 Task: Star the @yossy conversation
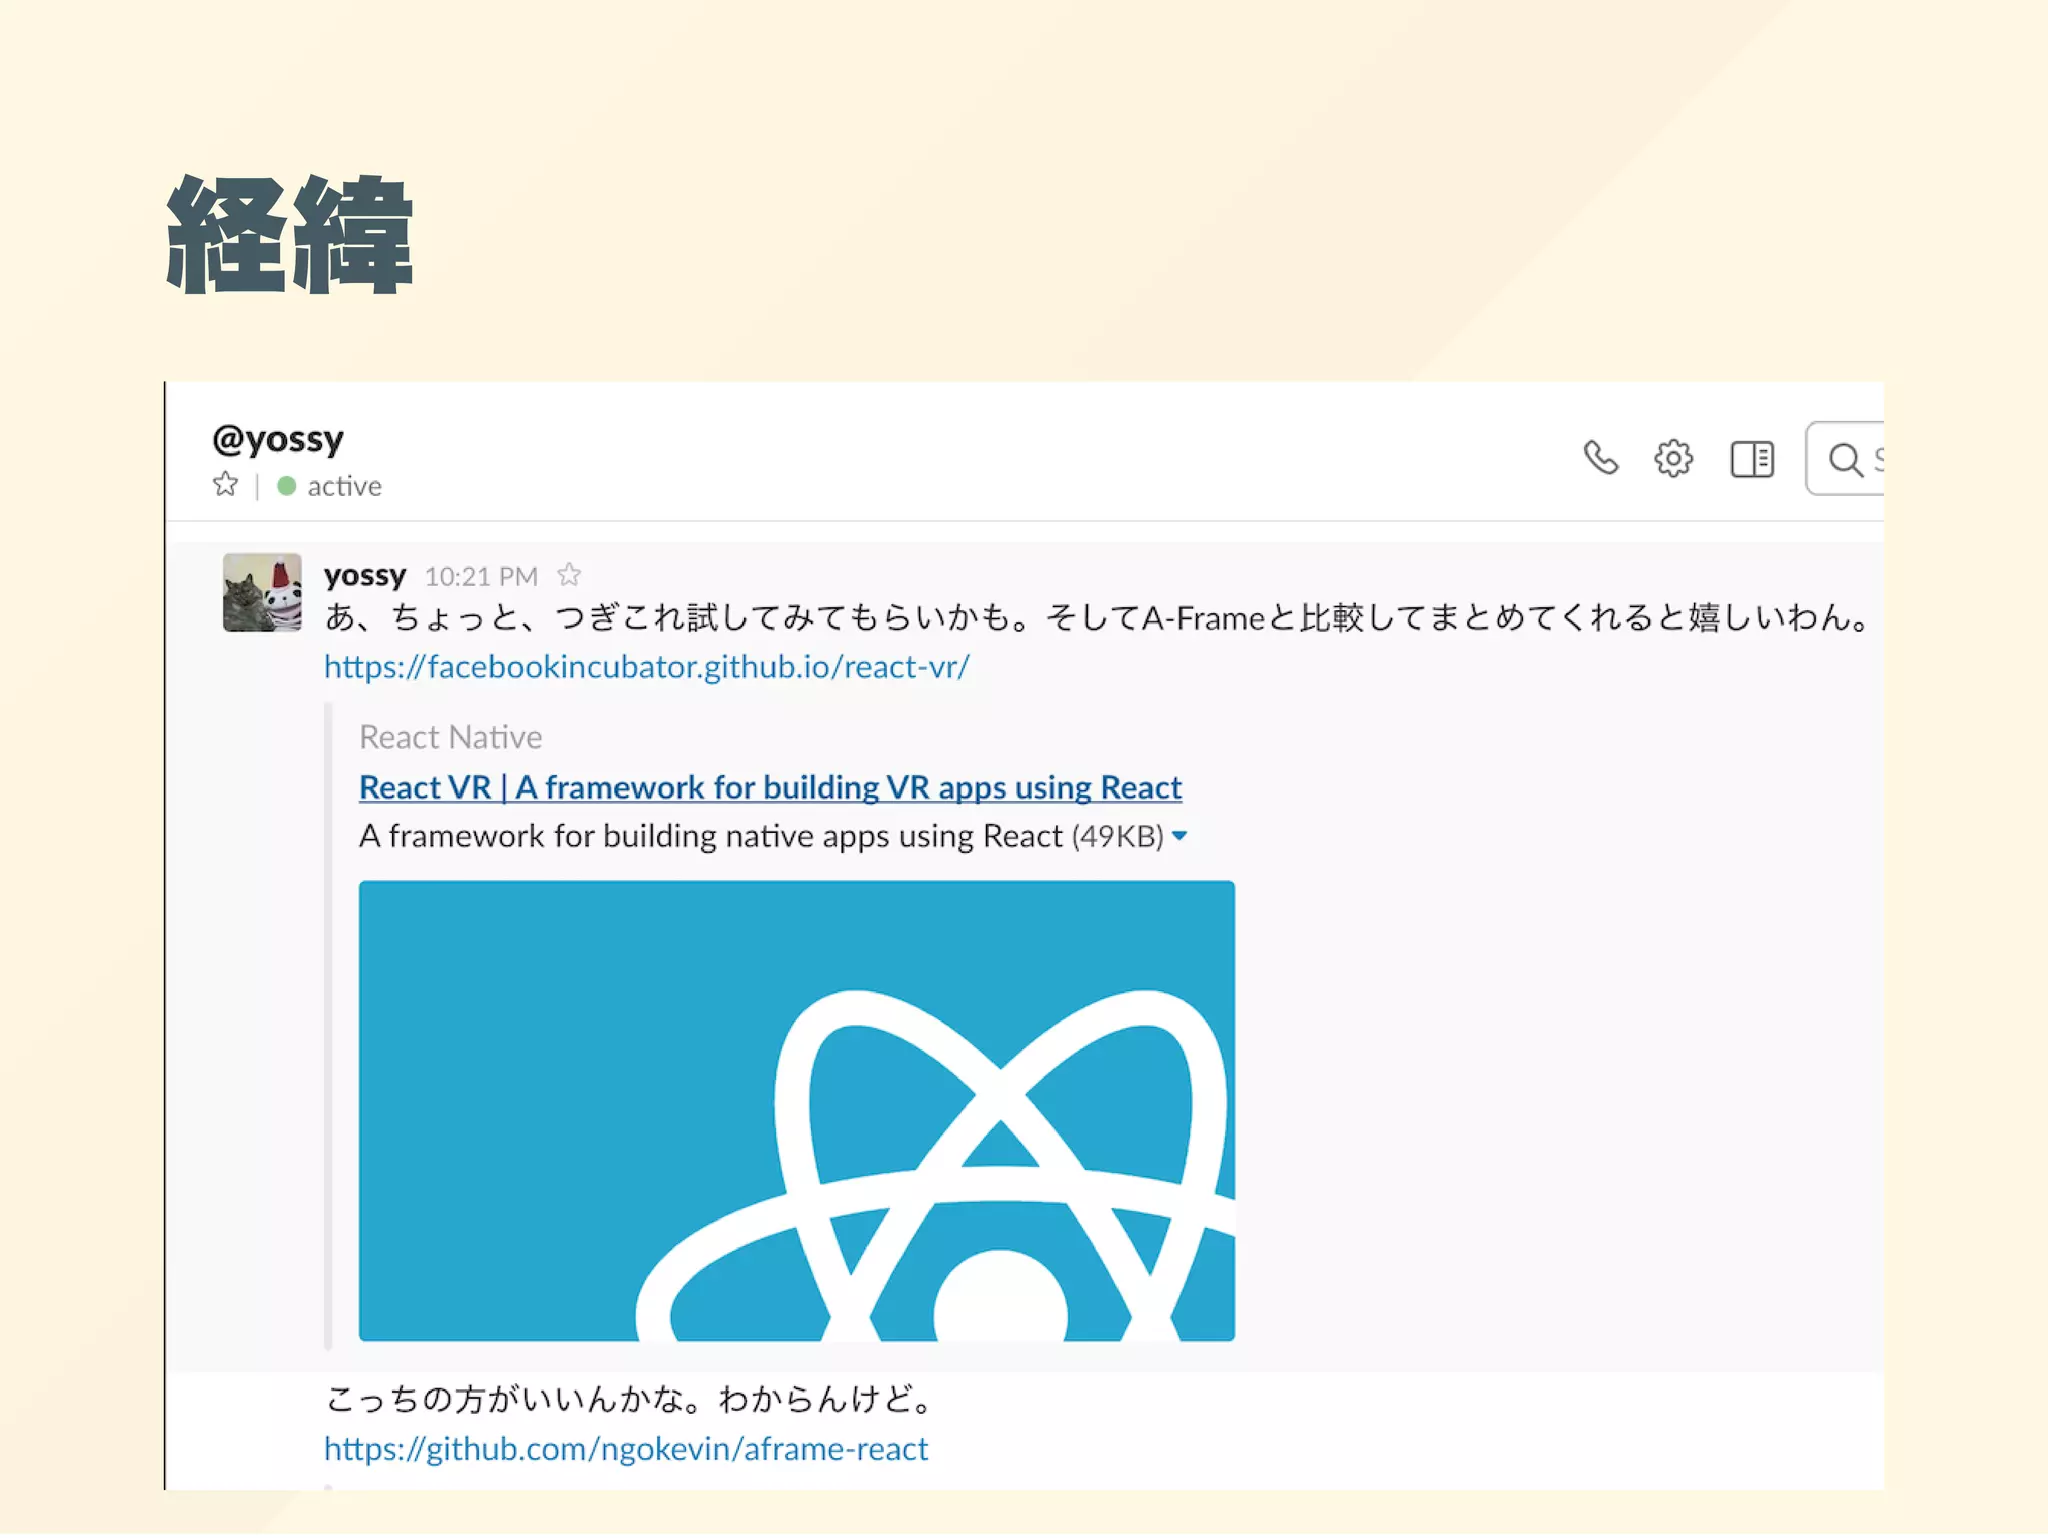coord(226,485)
